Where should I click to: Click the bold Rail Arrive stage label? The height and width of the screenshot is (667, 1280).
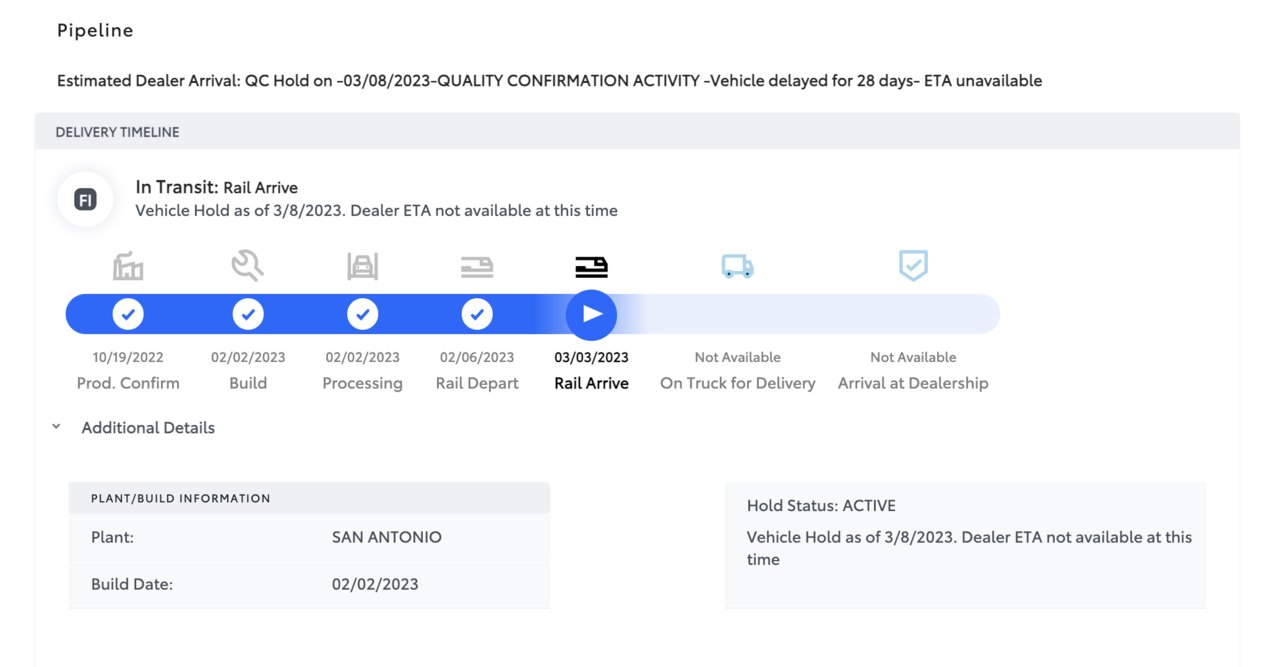point(592,383)
